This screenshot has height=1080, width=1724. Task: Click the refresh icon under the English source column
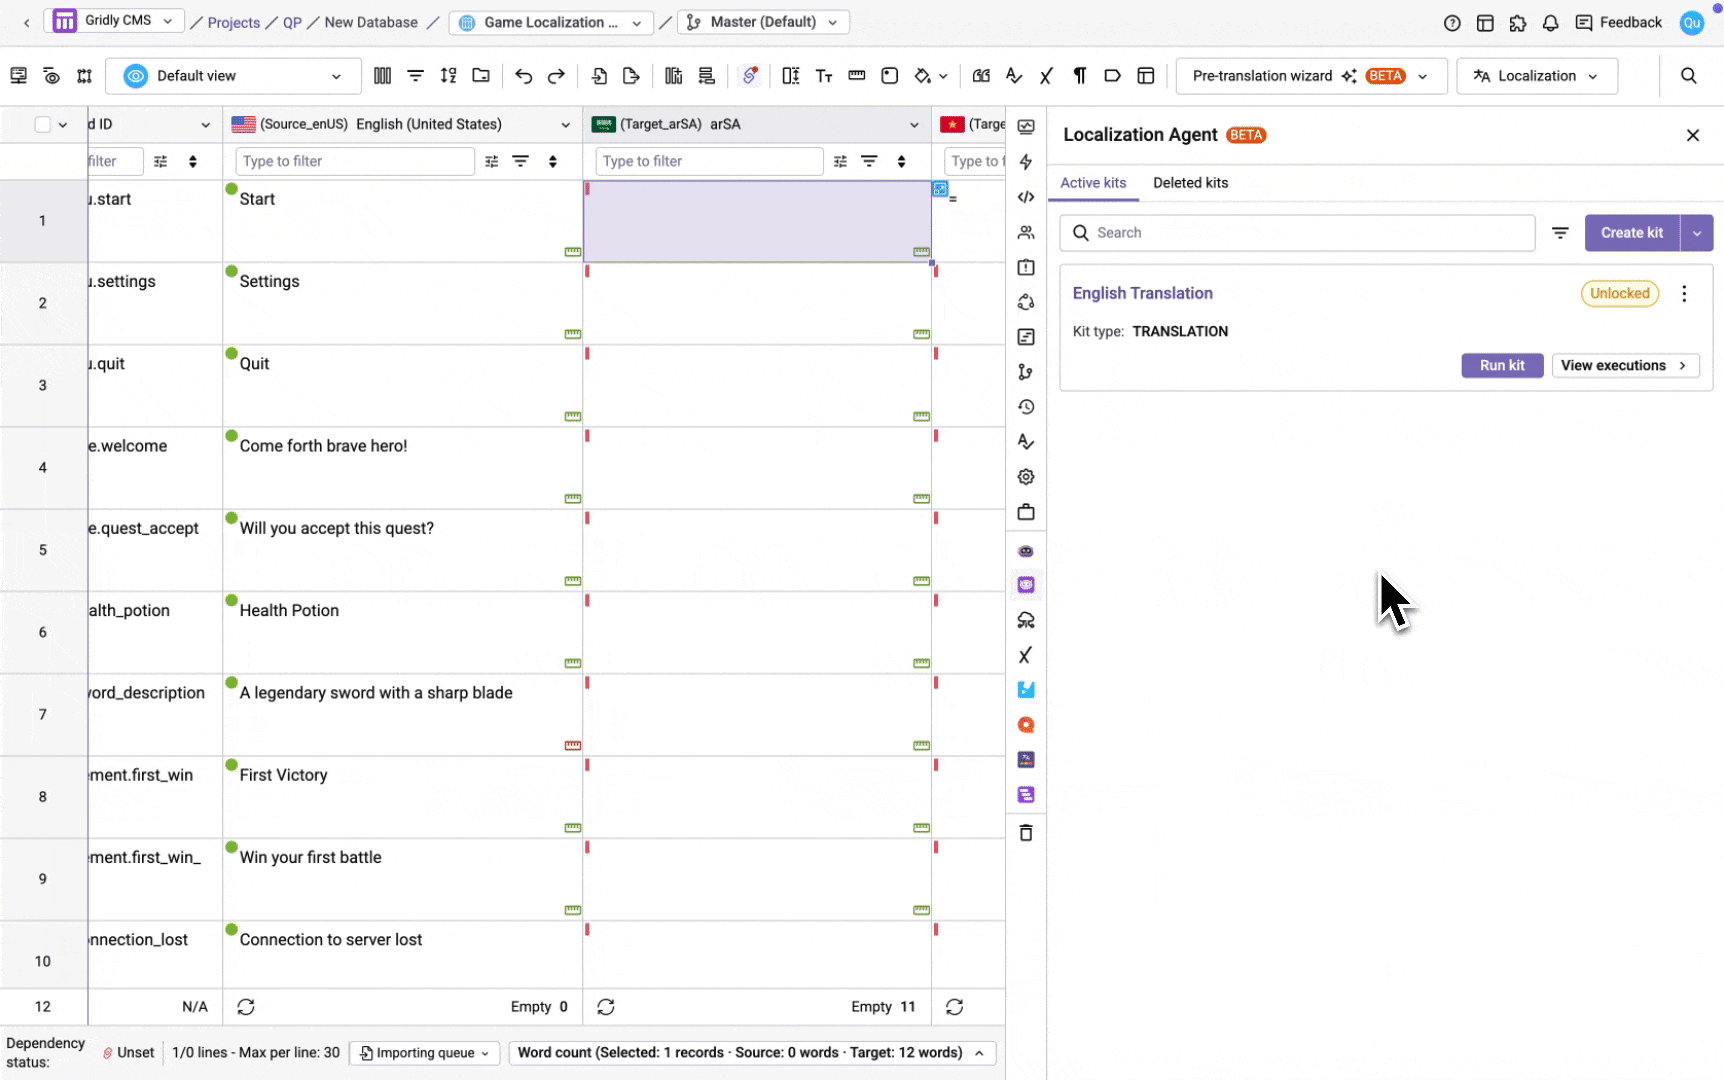(246, 1007)
